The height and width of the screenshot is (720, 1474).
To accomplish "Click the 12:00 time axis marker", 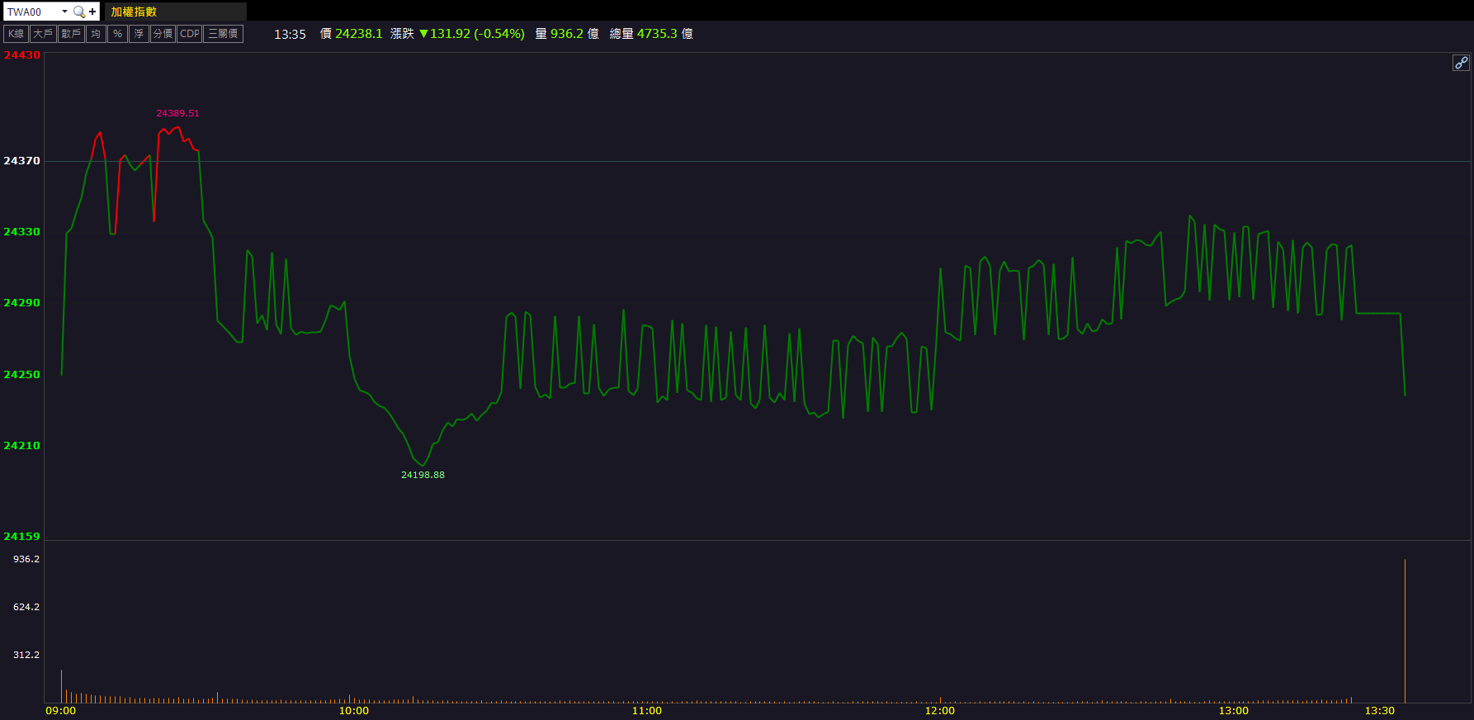I will click(x=940, y=711).
